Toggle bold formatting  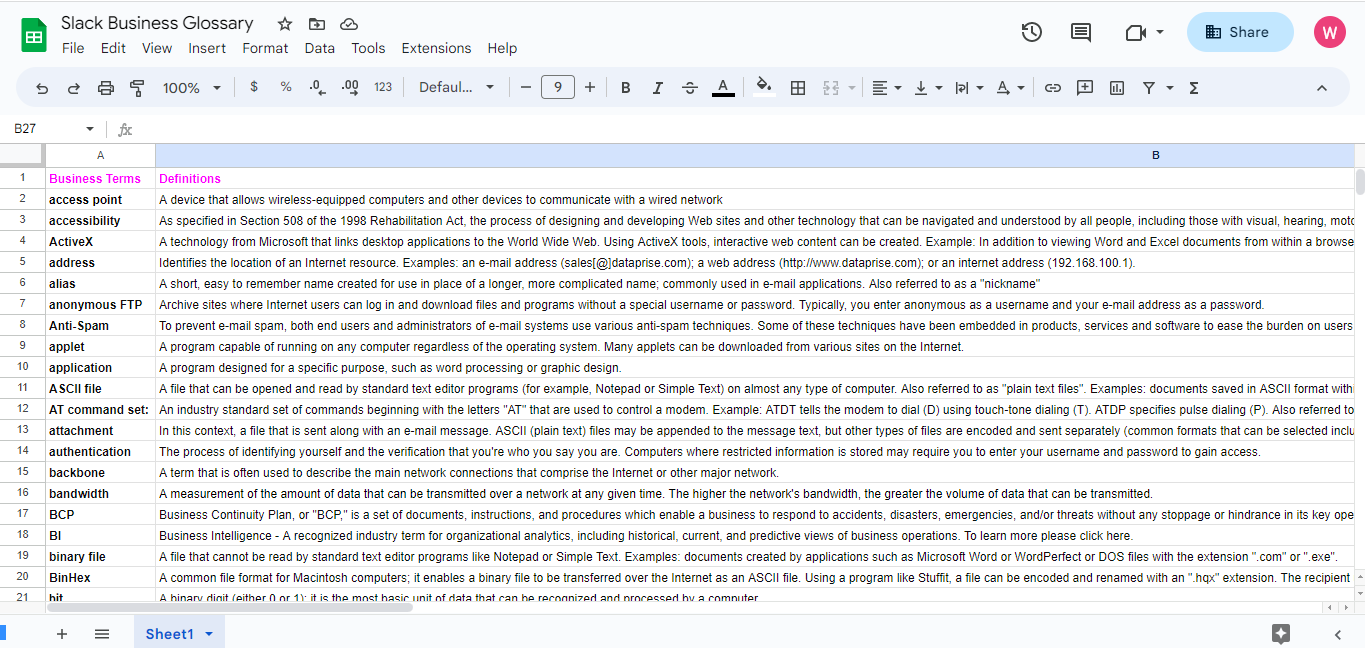[626, 88]
